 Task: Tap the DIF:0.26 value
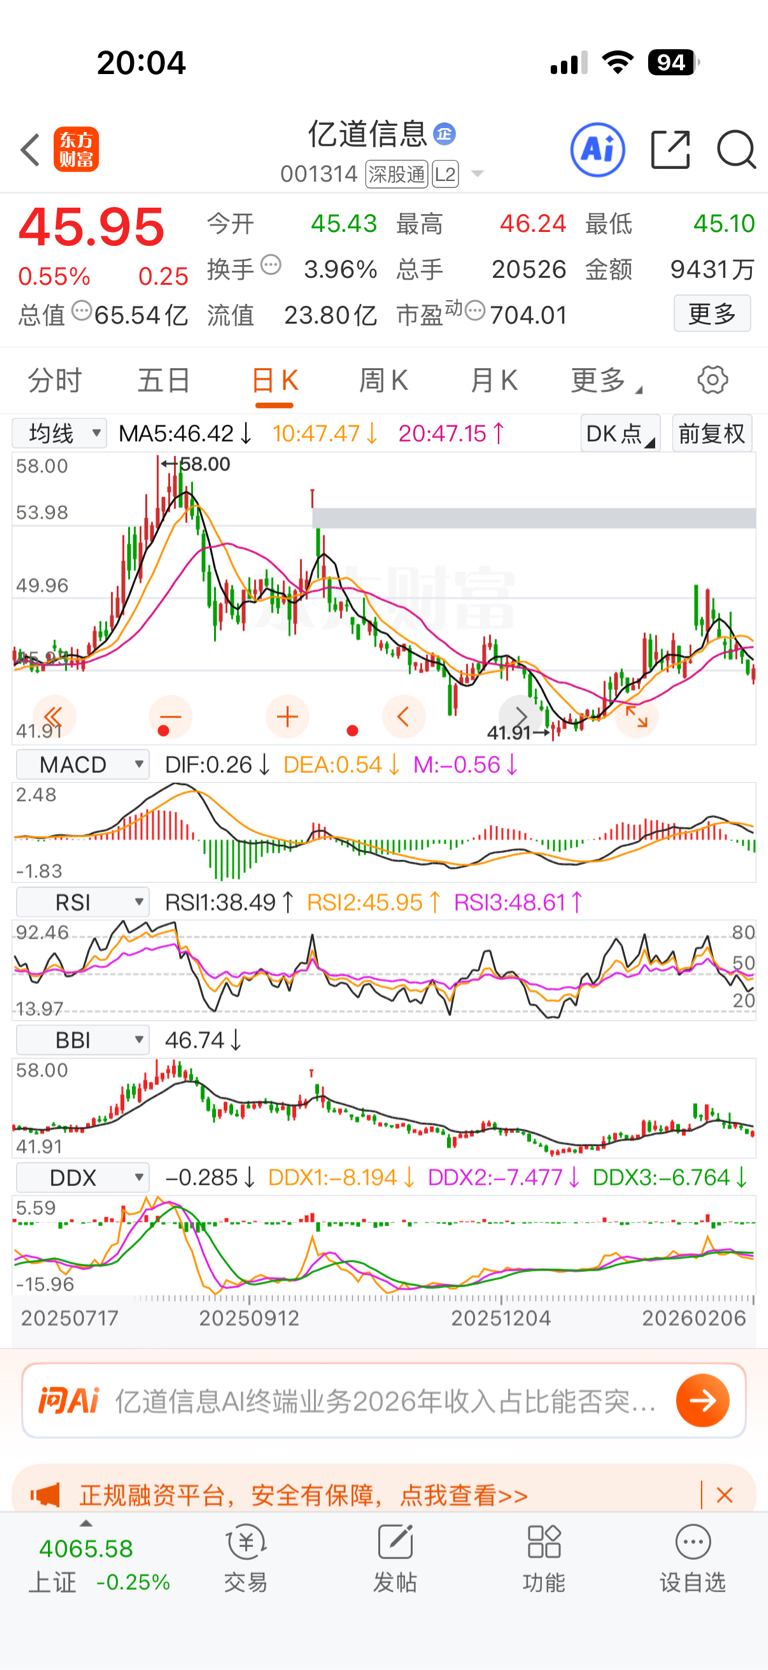[218, 765]
